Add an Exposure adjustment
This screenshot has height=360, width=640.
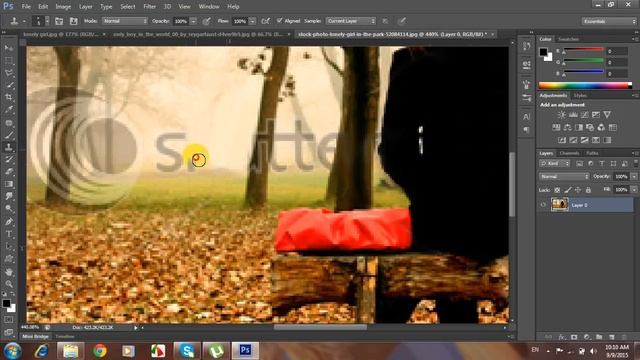point(596,115)
